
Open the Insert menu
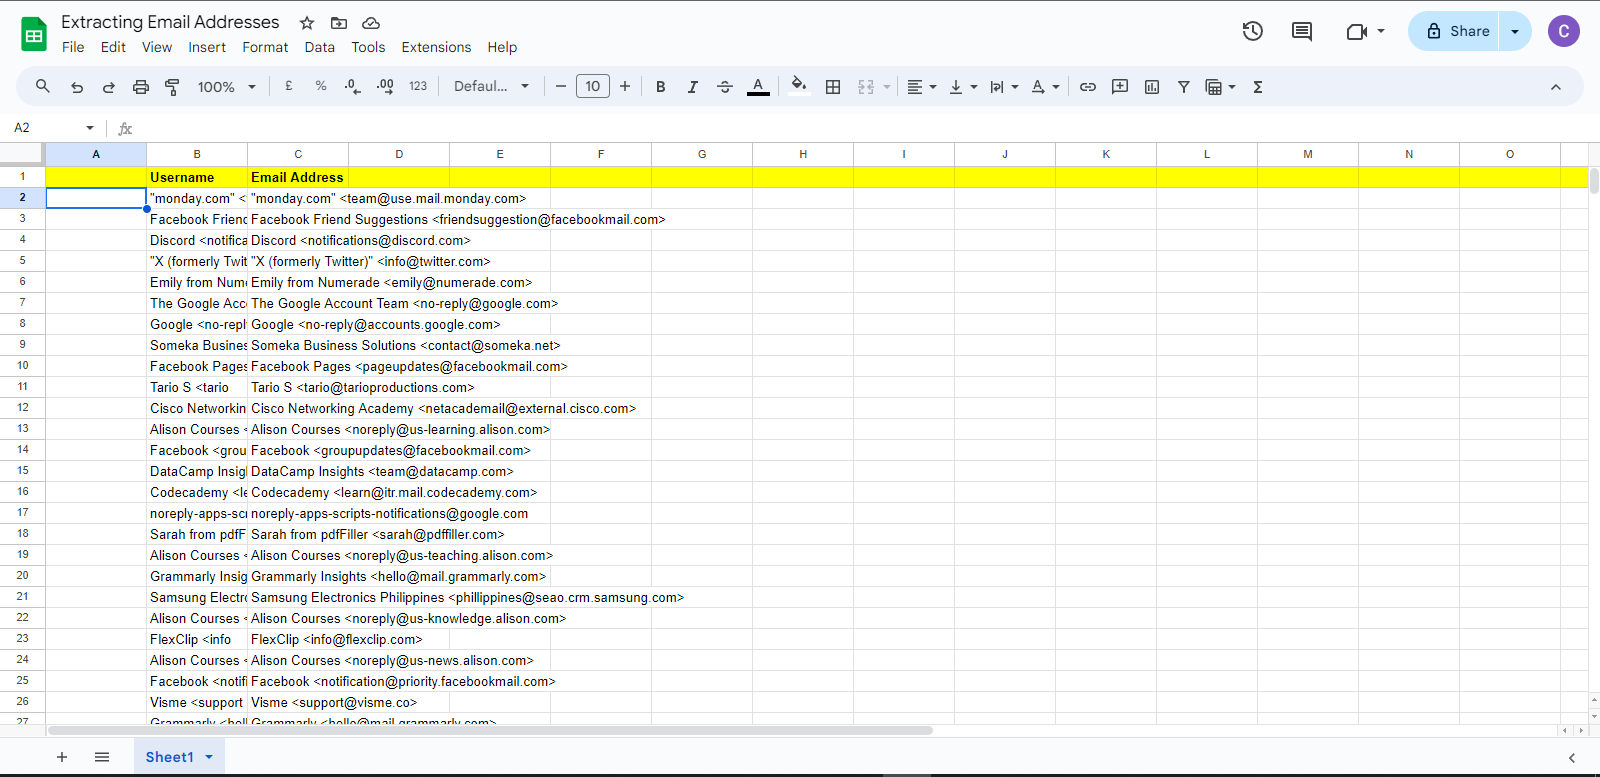click(x=207, y=47)
